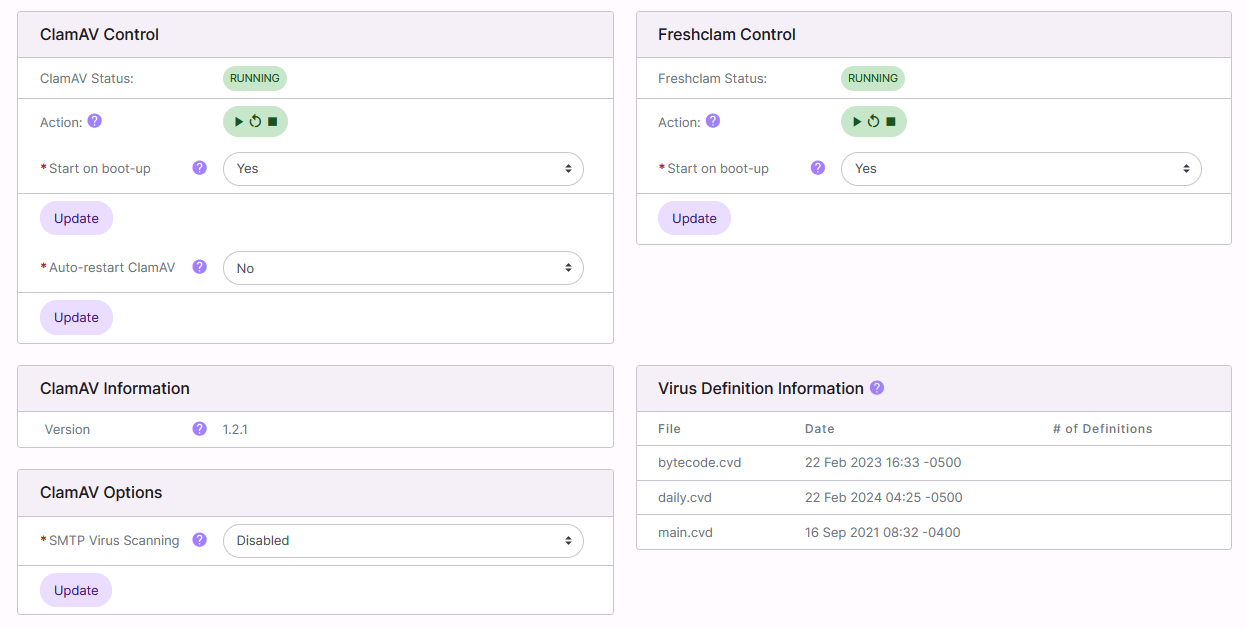
Task: Open the Virus Definition Information help icon
Action: [877, 388]
